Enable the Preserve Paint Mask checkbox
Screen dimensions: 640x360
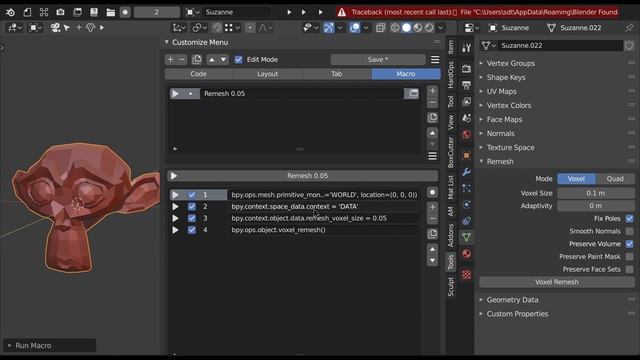[629, 256]
